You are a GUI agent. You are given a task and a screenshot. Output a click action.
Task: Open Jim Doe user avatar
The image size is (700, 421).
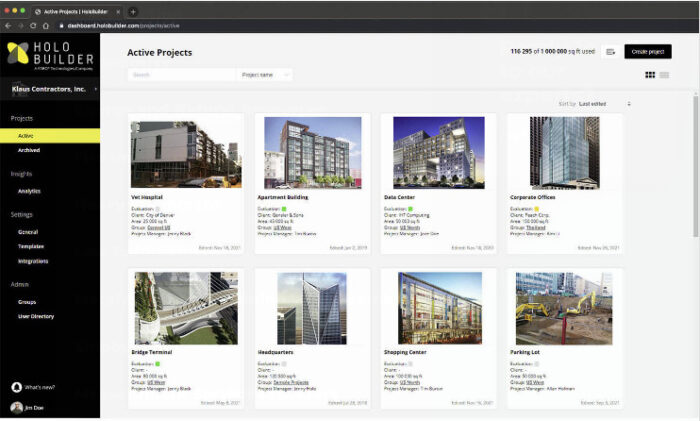(x=16, y=407)
